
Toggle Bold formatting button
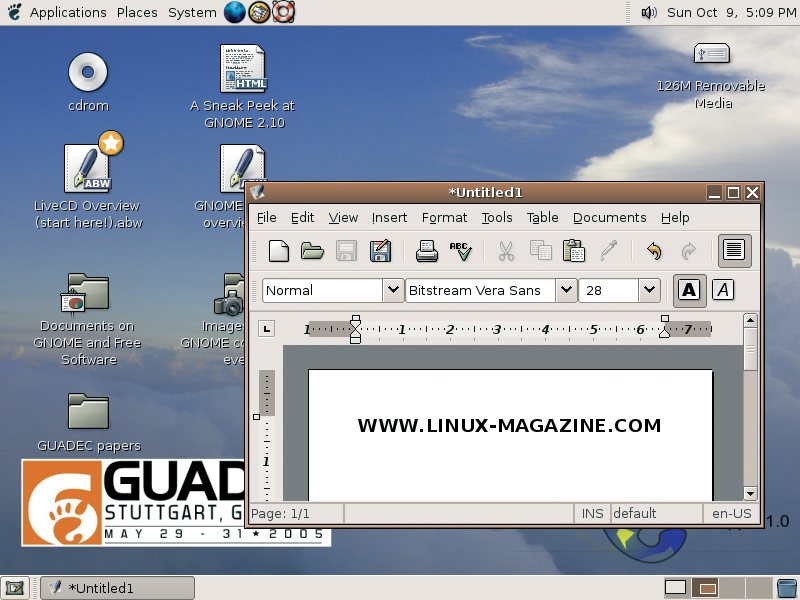click(689, 290)
